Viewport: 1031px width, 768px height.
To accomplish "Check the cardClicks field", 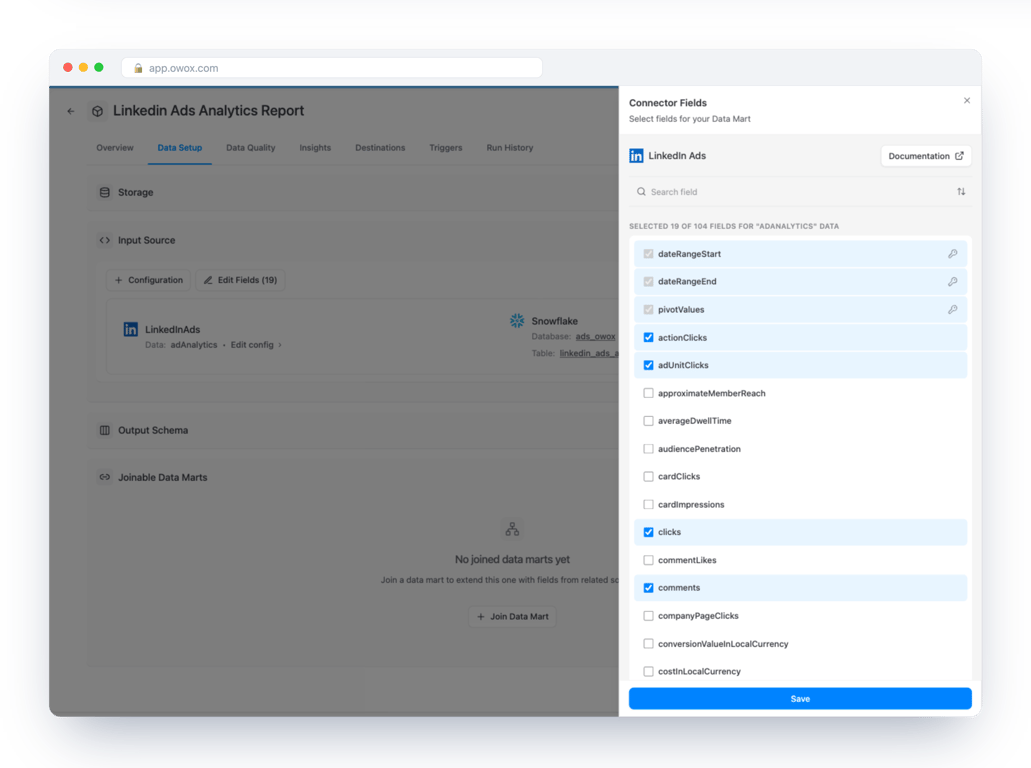I will point(648,477).
